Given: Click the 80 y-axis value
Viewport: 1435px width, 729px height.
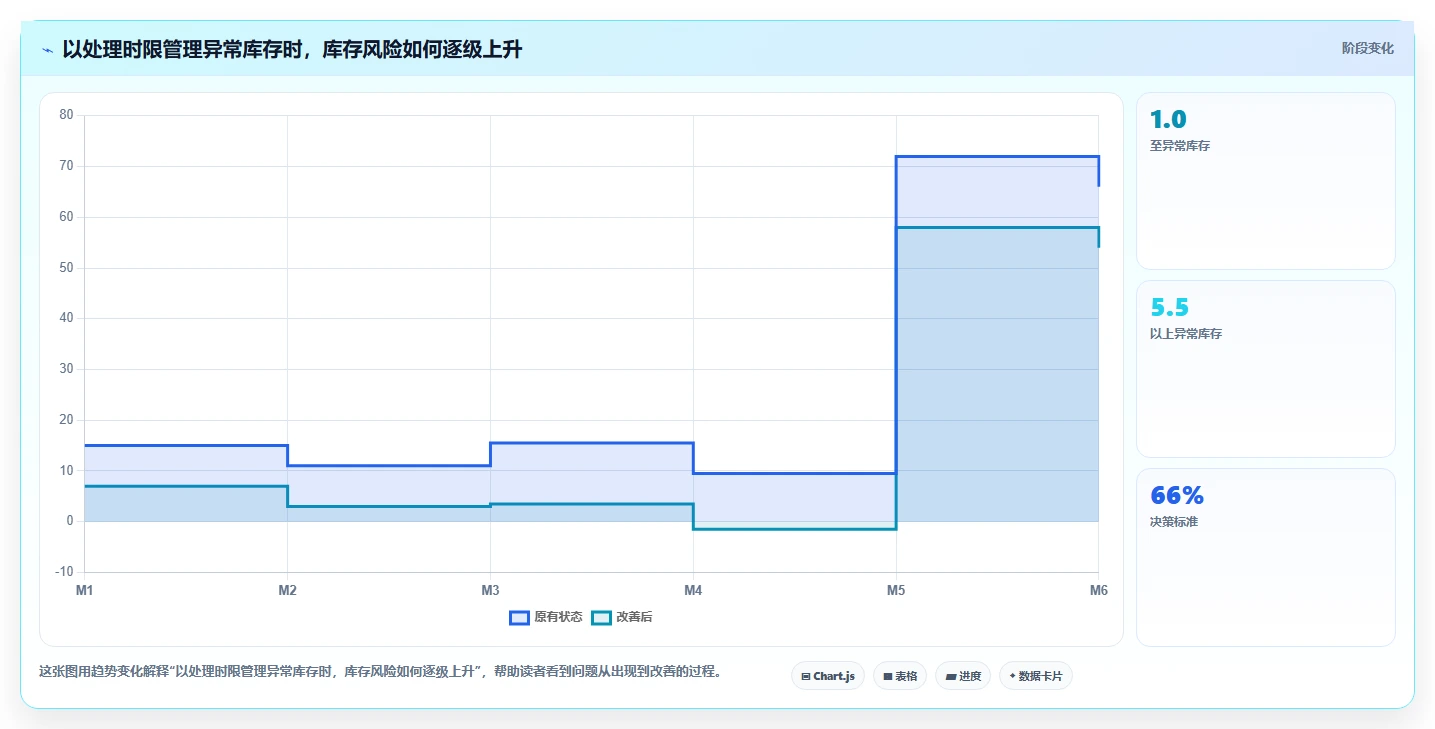Looking at the screenshot, I should (x=66, y=115).
